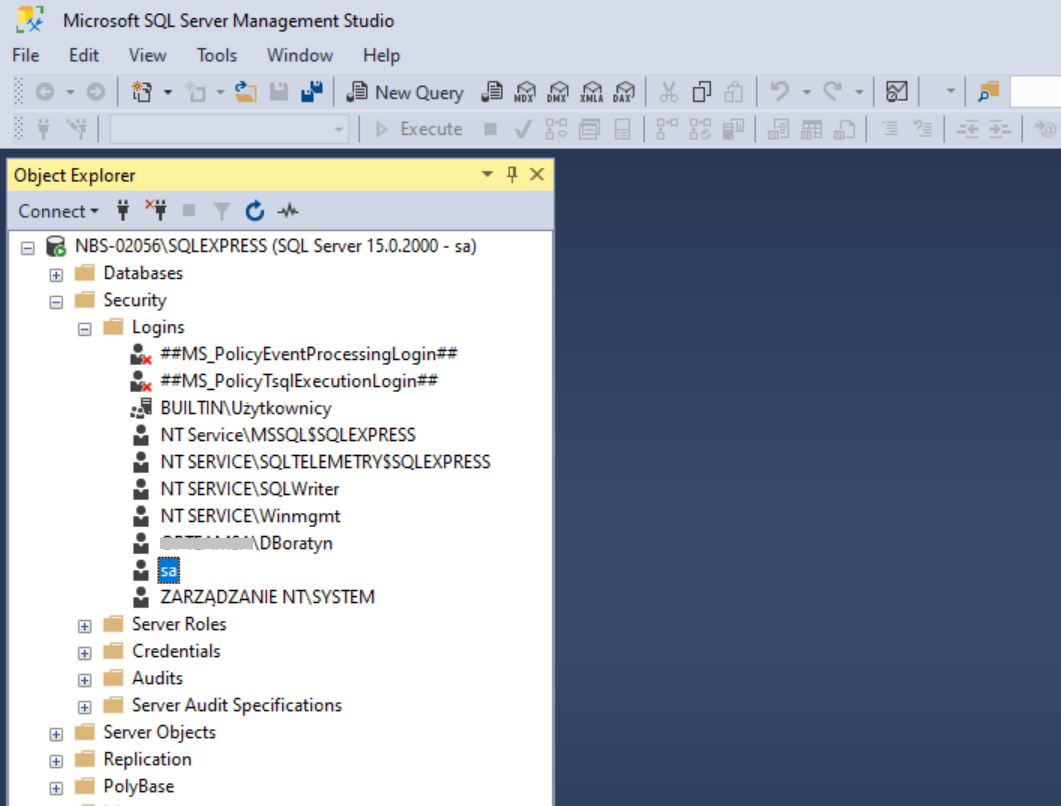This screenshot has width=1061, height=806.
Task: Select the NT SERVICE\SQLWriter login
Action: point(249,489)
